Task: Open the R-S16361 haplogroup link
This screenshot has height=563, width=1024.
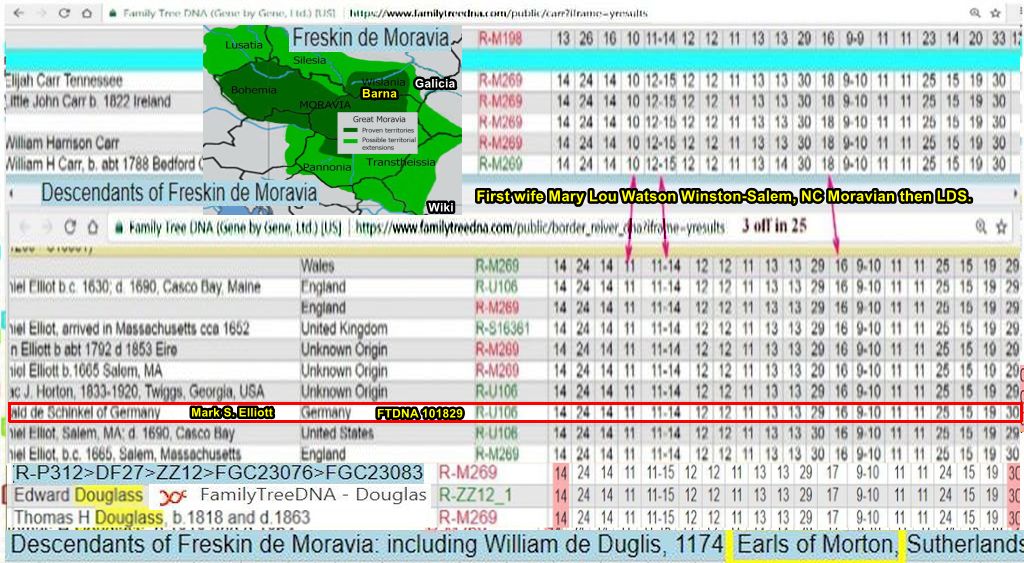Action: pos(503,329)
